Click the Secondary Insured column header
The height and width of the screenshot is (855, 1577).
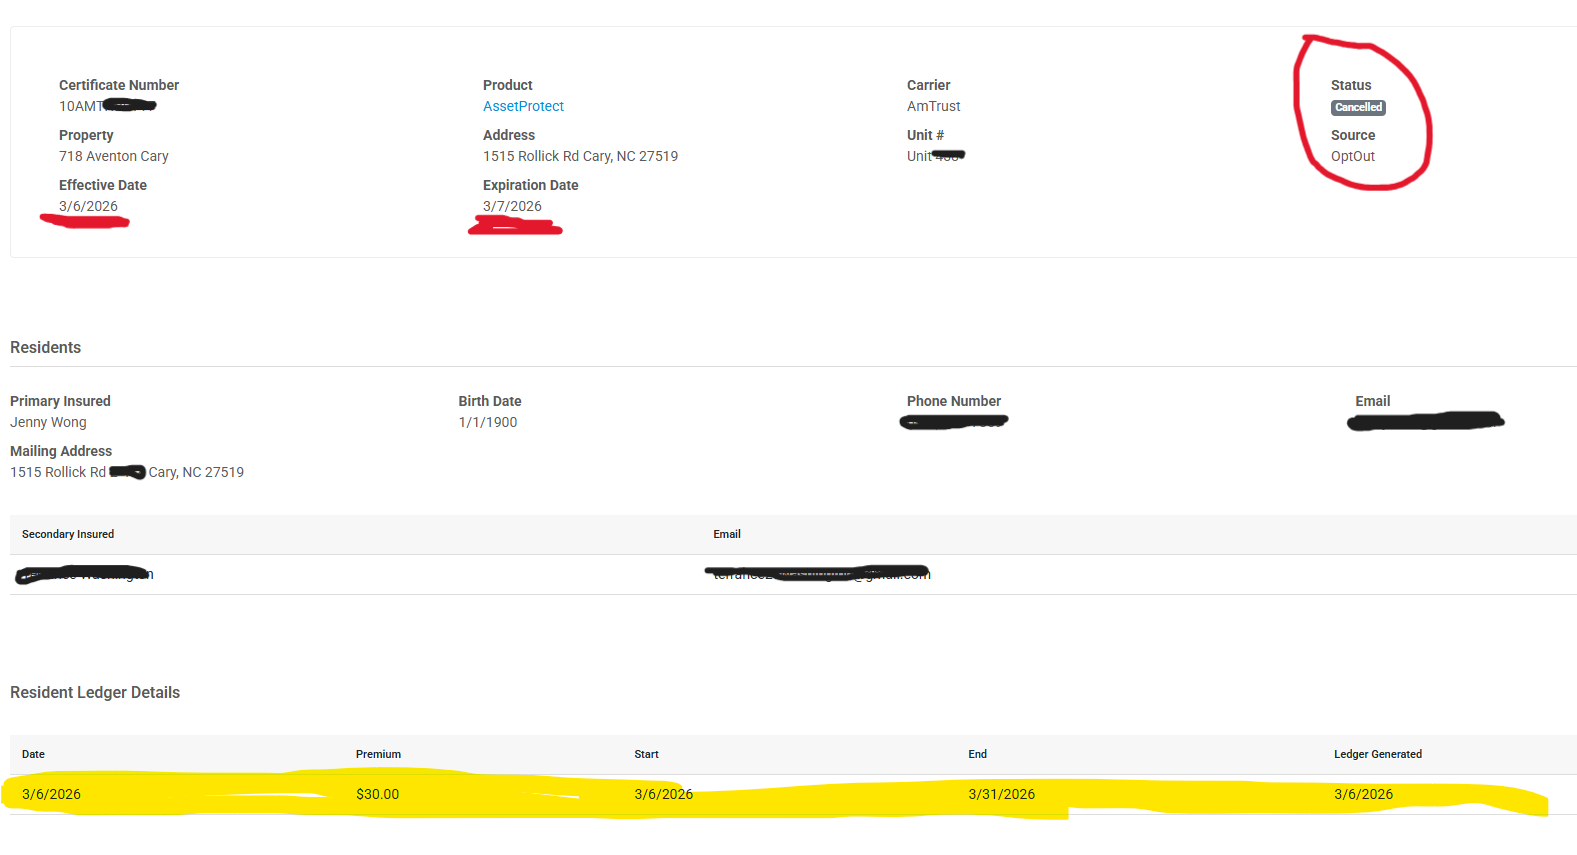(68, 534)
